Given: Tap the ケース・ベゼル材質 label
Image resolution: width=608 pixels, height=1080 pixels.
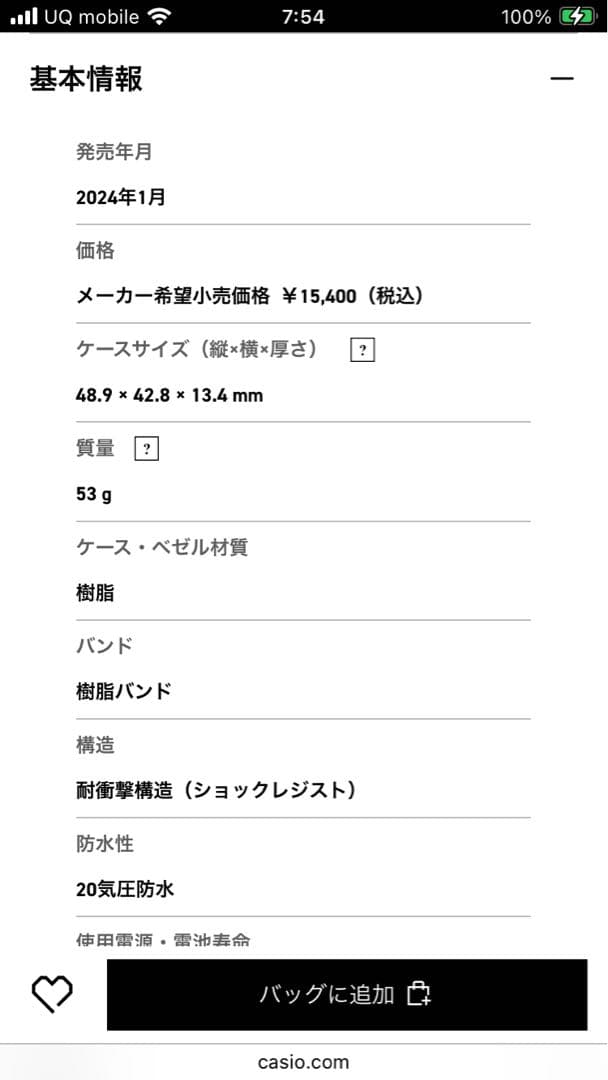Looking at the screenshot, I should pos(162,547).
